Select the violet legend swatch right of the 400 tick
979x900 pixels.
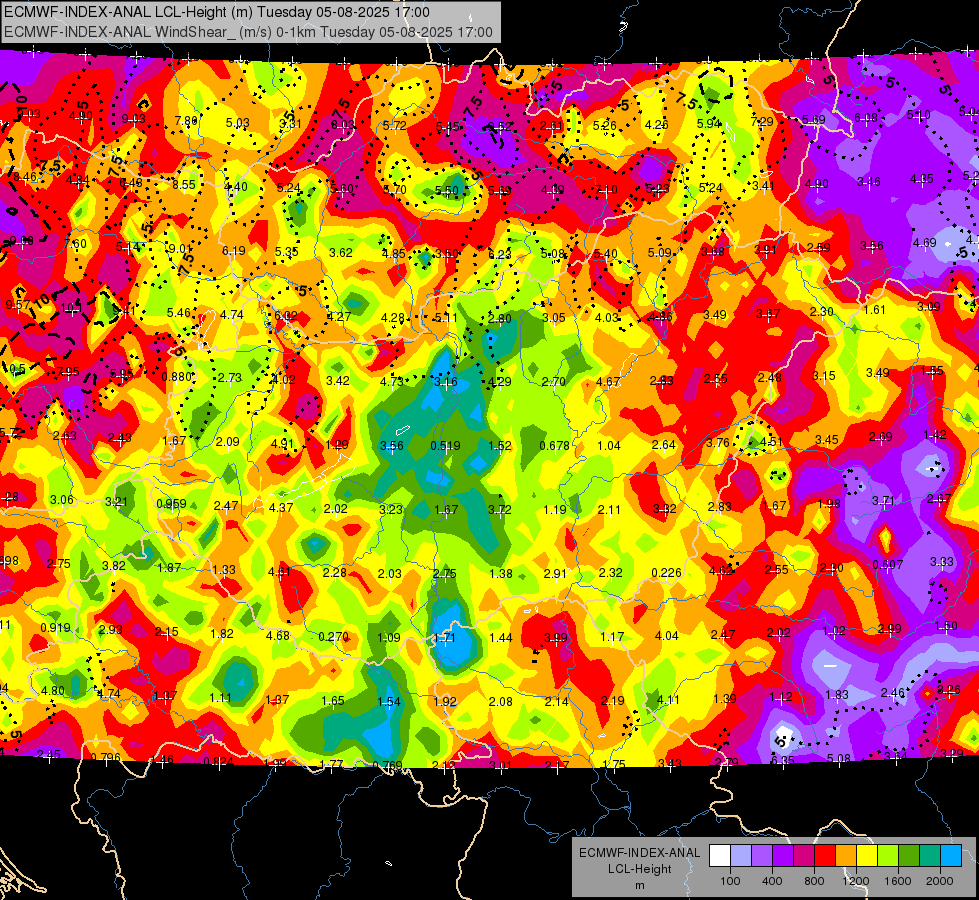point(783,856)
